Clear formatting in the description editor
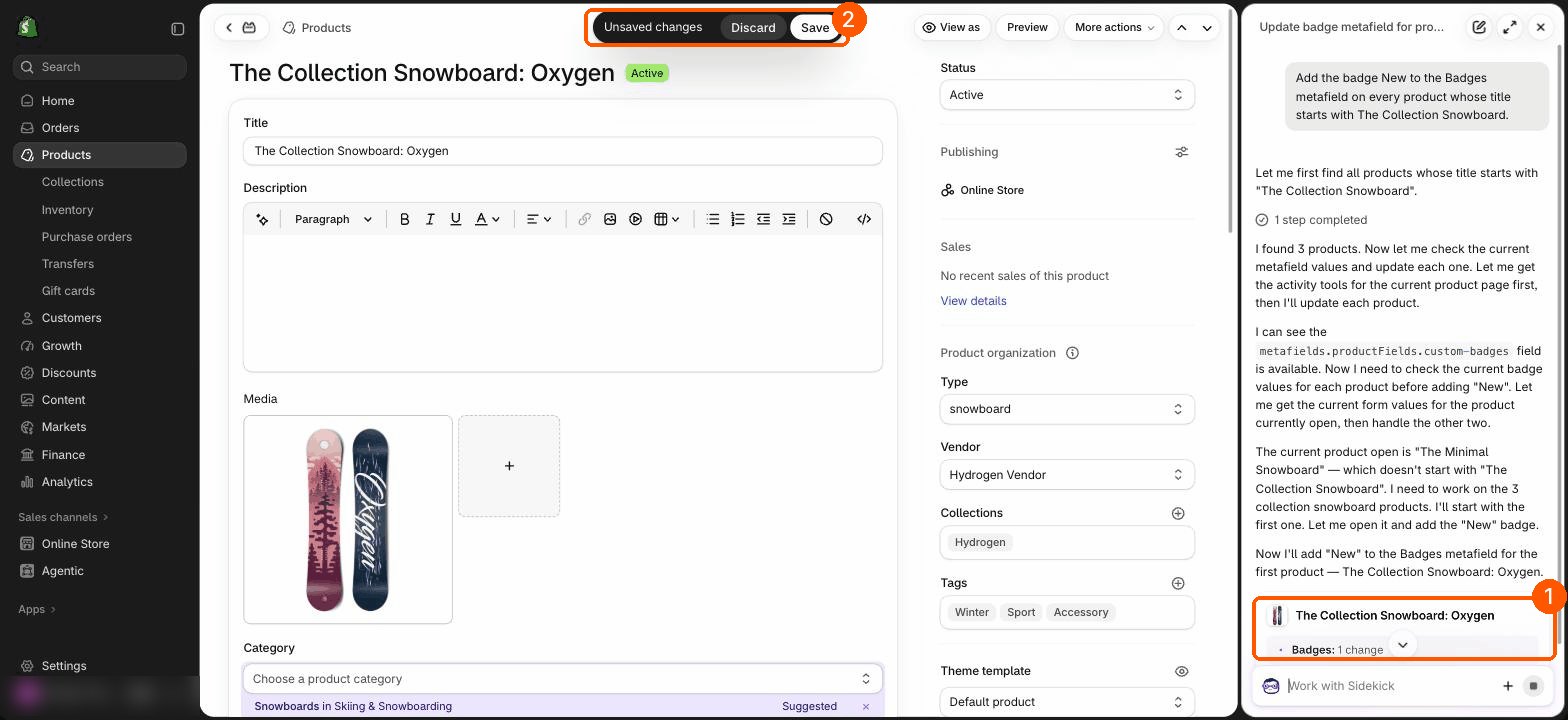The image size is (1568, 720). tap(826, 219)
